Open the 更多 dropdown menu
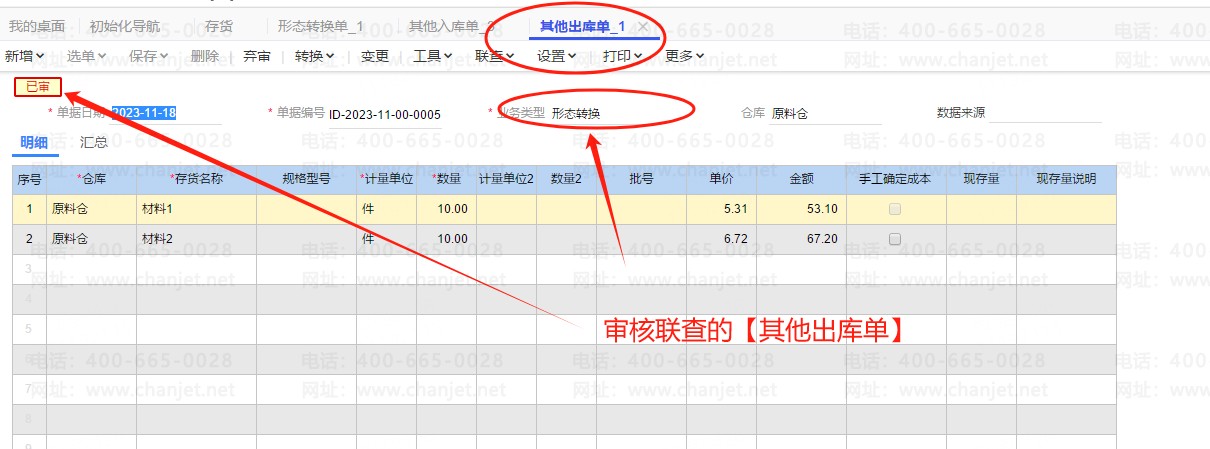This screenshot has width=1210, height=449. [685, 56]
